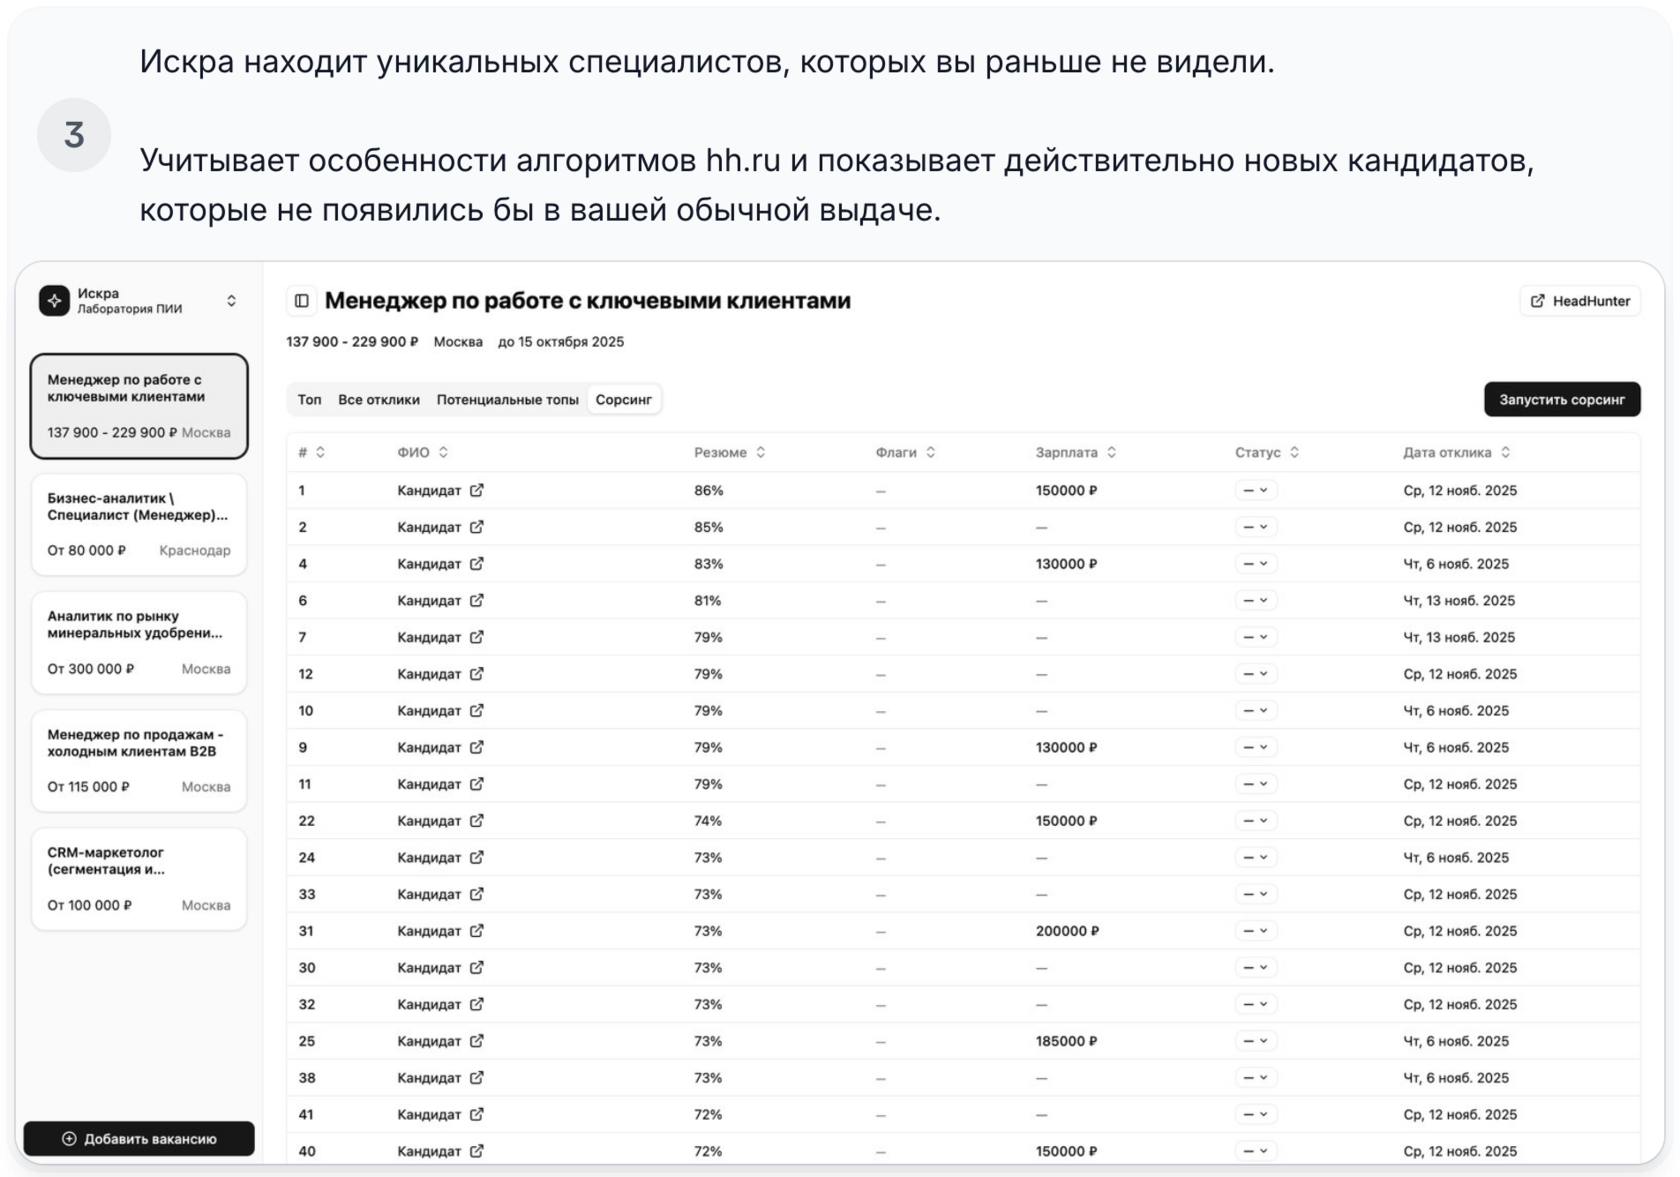Click the 83% resume match value
This screenshot has height=1177, width=1680.
(708, 564)
